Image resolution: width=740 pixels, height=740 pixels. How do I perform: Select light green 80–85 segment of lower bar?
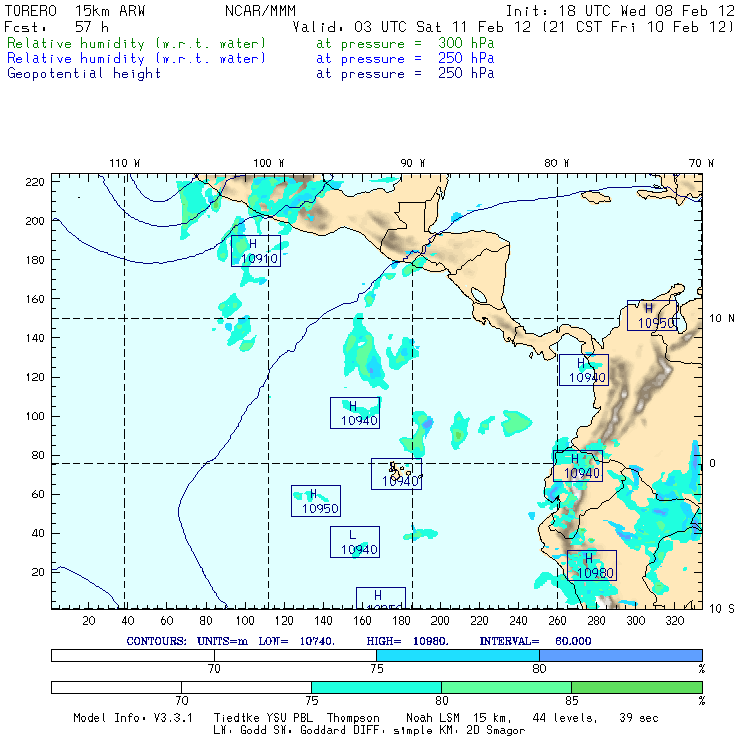pyautogui.click(x=506, y=688)
